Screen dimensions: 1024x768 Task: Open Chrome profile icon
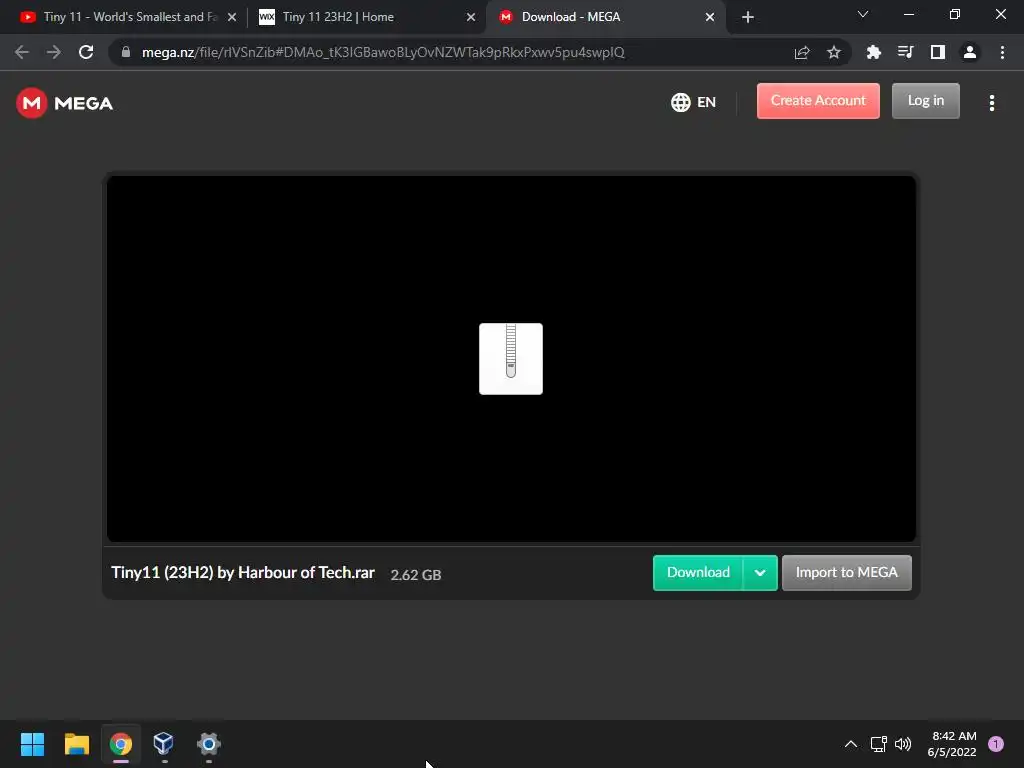point(970,52)
